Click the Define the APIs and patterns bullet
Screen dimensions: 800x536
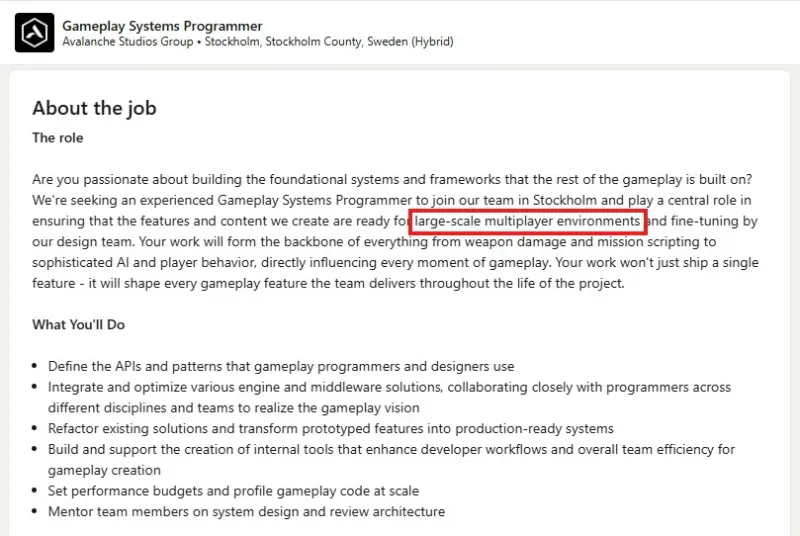coord(281,366)
